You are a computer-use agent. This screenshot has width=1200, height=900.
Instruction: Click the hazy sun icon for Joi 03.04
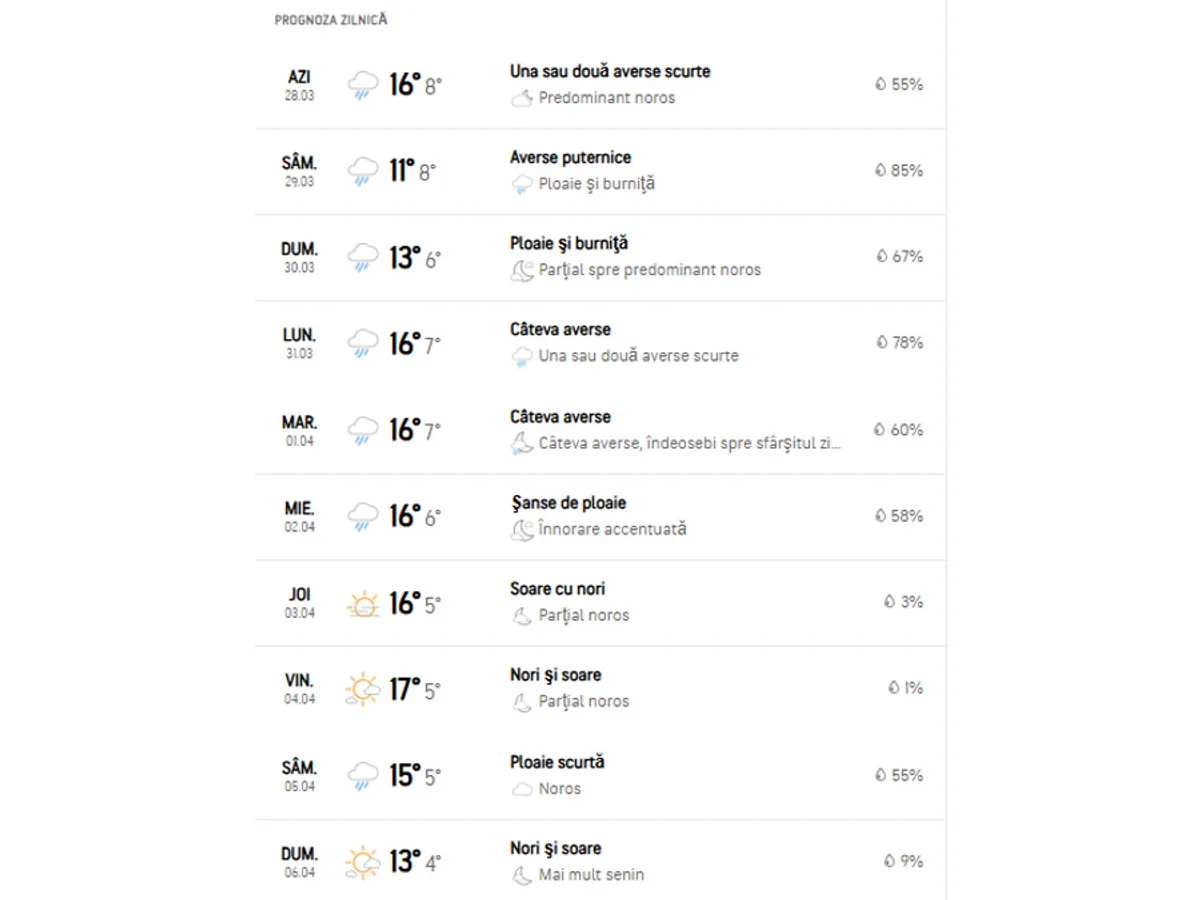click(363, 604)
